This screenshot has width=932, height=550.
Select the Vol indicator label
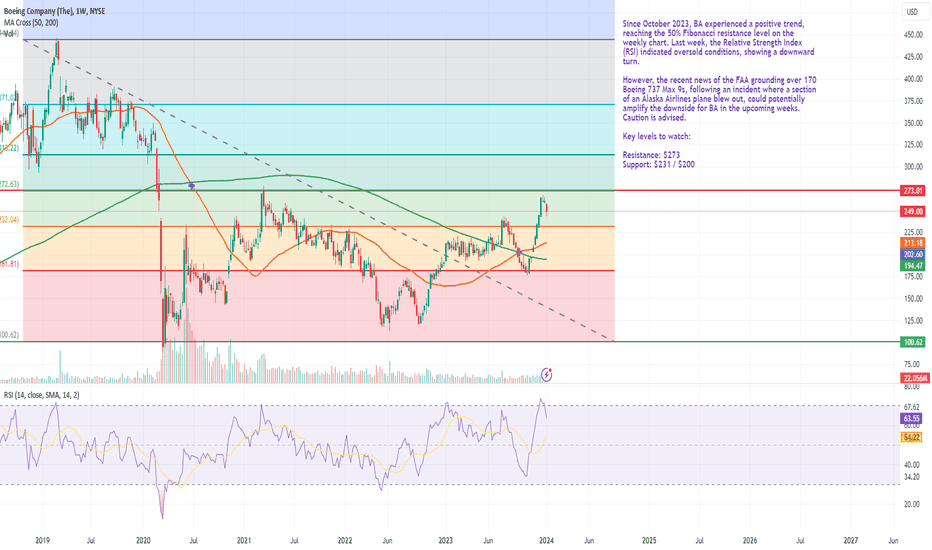point(8,34)
